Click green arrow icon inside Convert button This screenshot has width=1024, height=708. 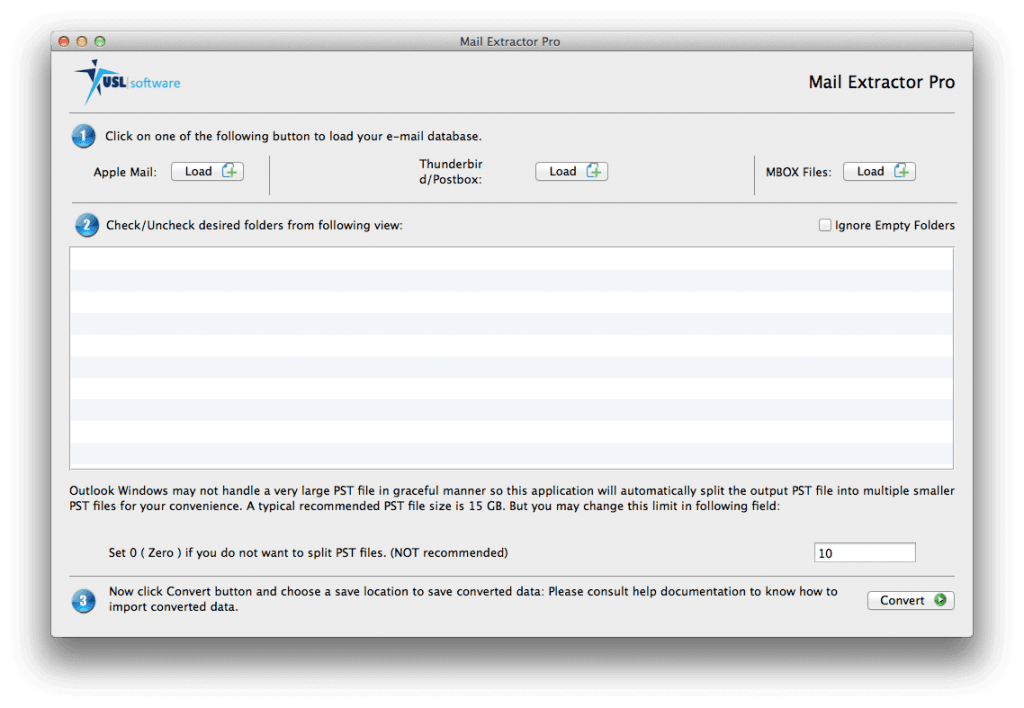pos(938,600)
